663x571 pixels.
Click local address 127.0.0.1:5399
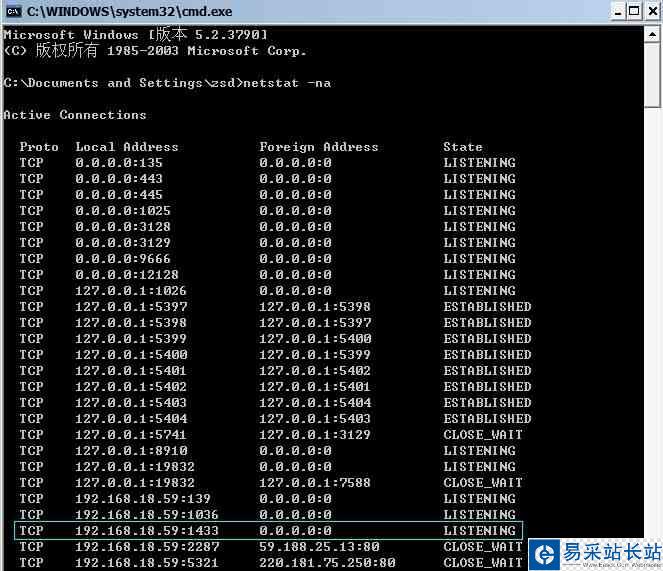point(131,339)
